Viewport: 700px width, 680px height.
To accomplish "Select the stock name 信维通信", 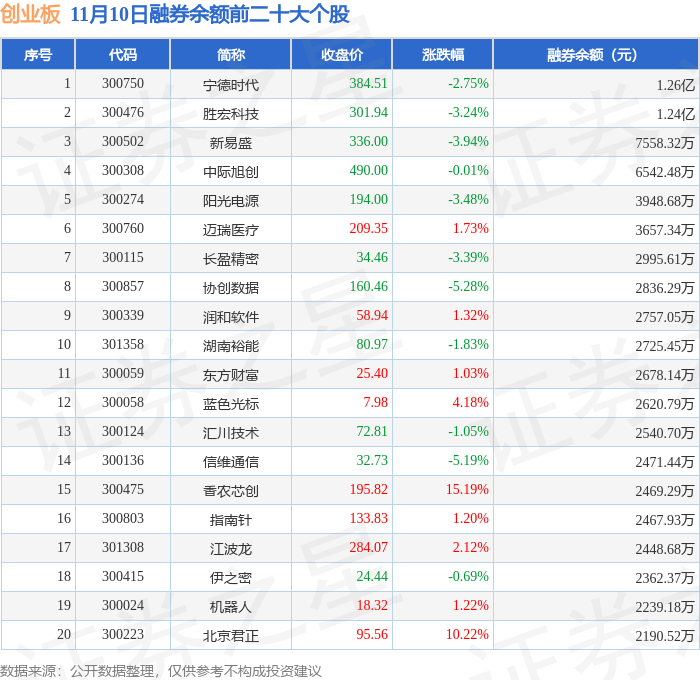I will (231, 462).
